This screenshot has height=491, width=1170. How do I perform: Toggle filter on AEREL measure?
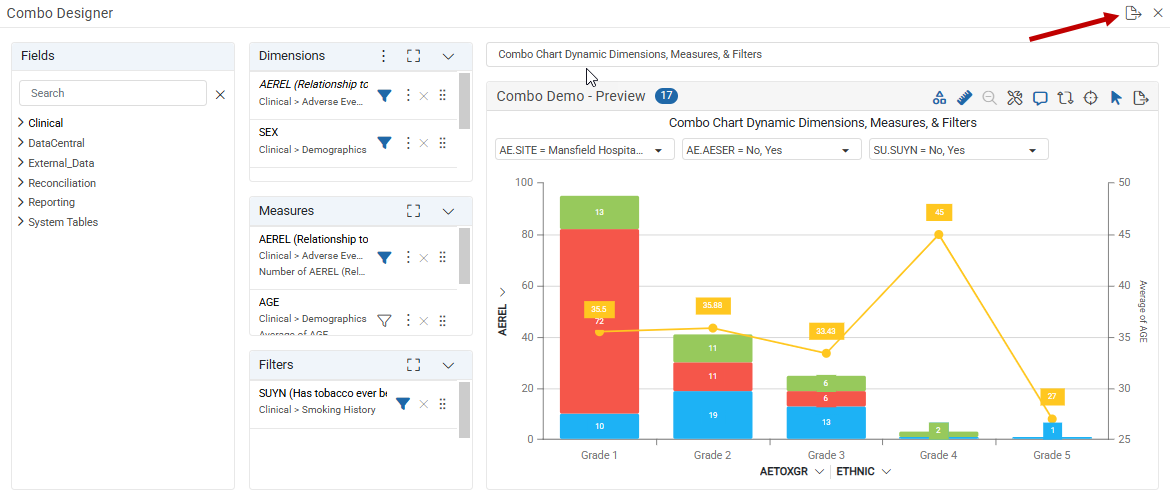pos(384,257)
